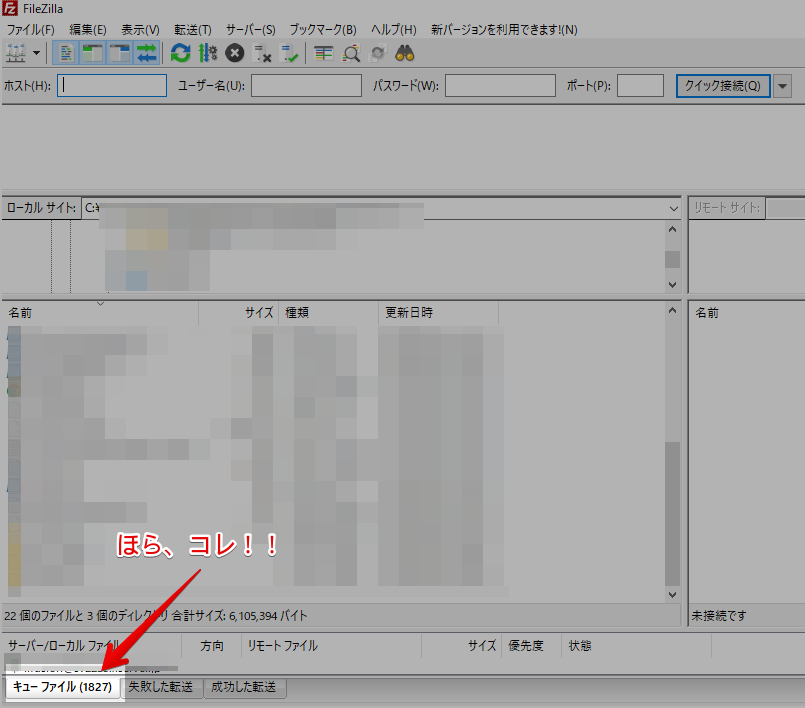
Task: Sort local files by サイズ column
Action: [x=239, y=313]
